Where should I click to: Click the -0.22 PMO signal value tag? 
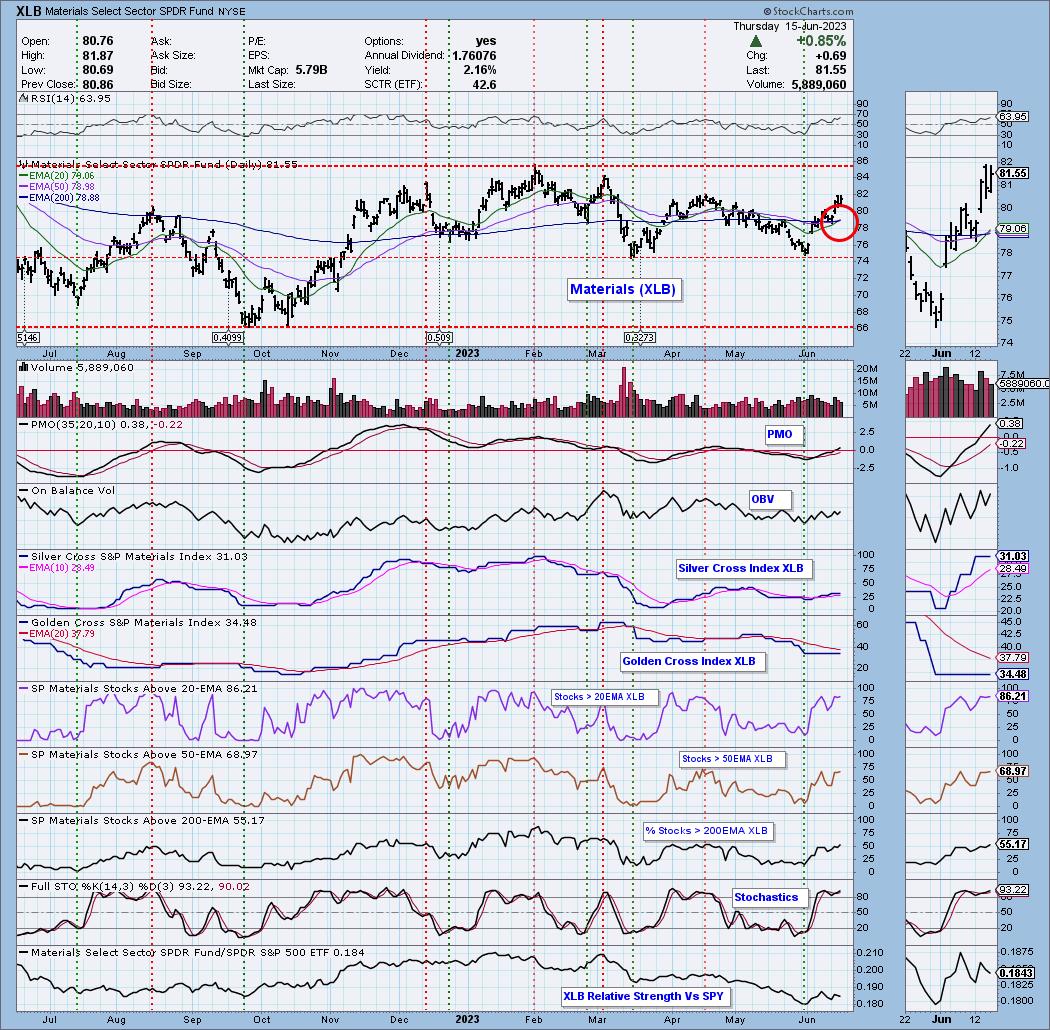(x=1011, y=443)
